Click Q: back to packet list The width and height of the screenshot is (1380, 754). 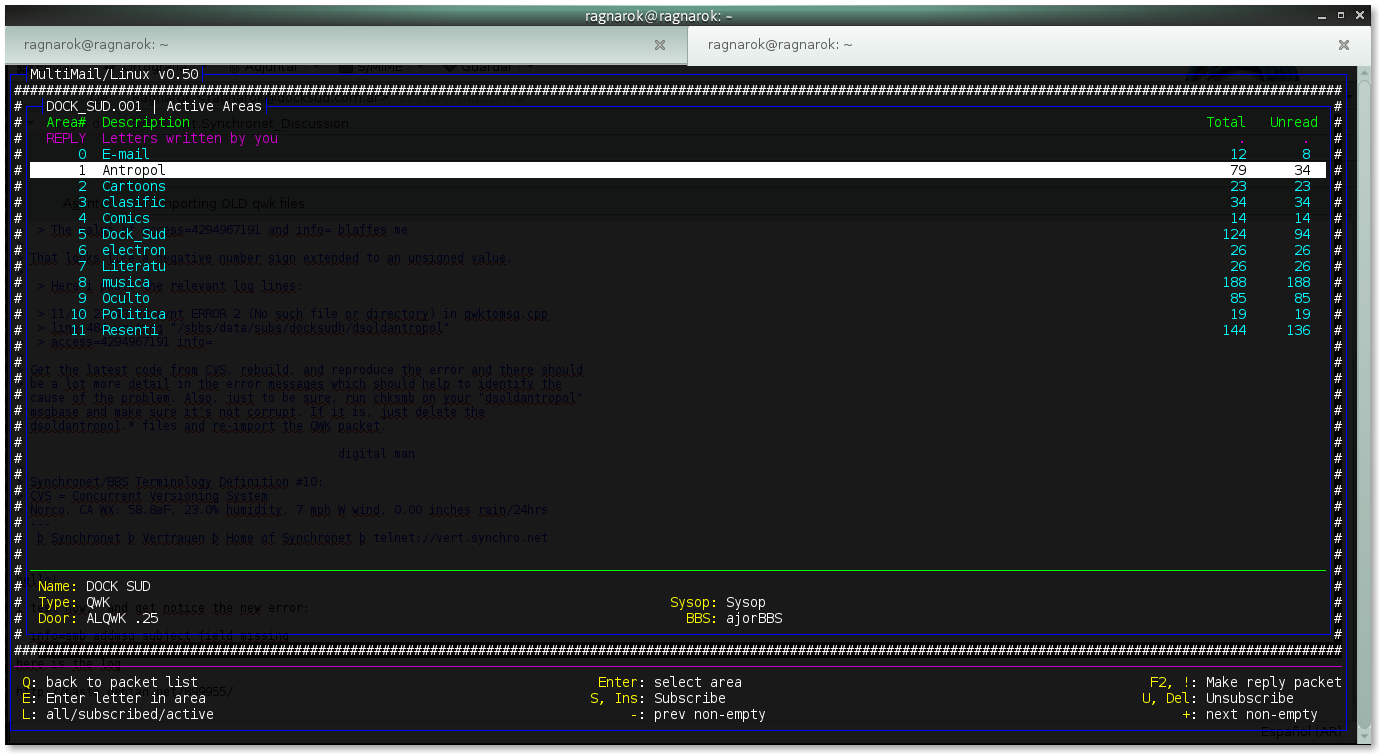point(110,683)
